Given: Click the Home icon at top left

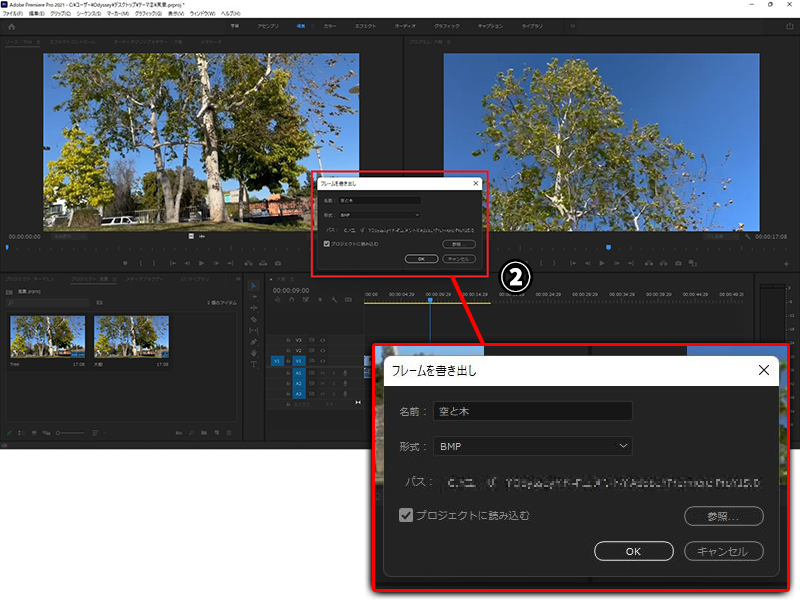Looking at the screenshot, I should (x=11, y=26).
